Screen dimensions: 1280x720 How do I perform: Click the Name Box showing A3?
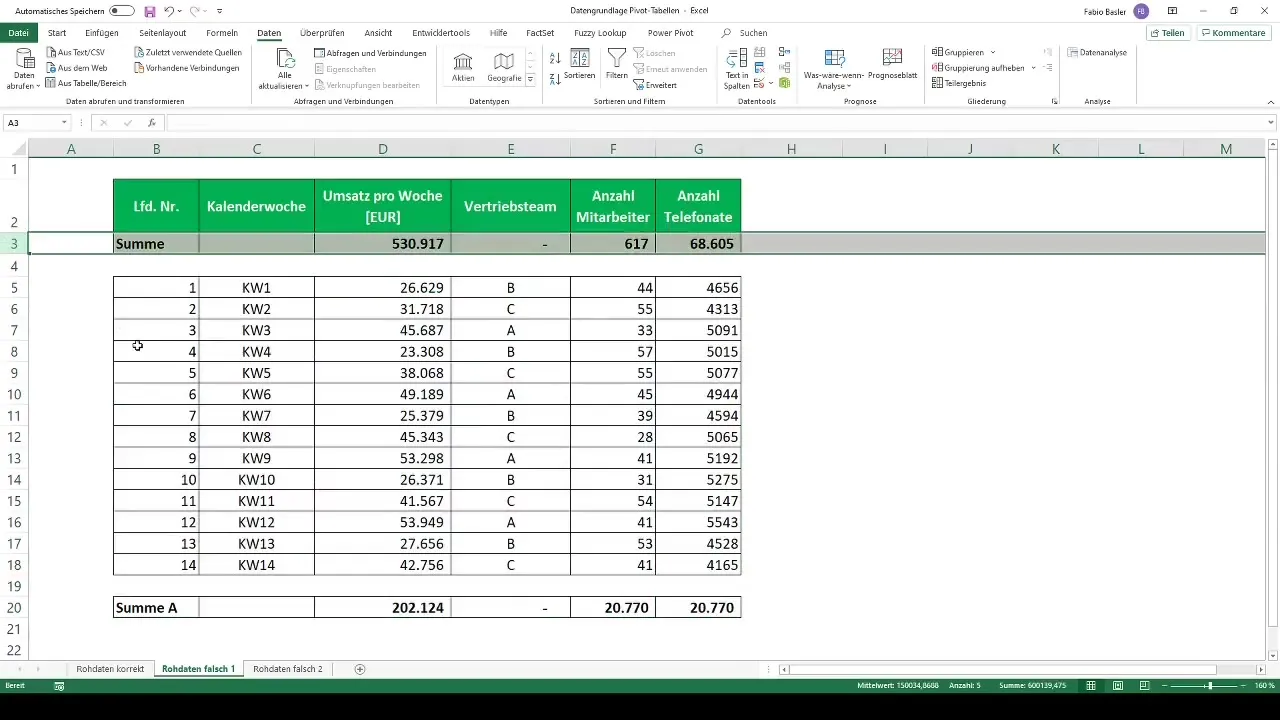32,123
